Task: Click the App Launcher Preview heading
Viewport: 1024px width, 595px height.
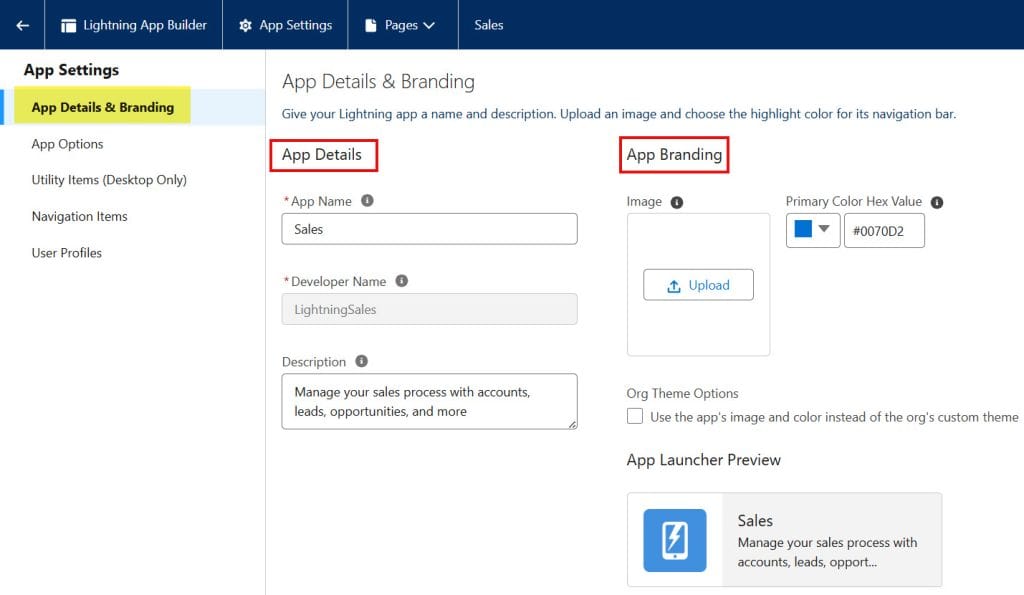Action: click(x=703, y=460)
